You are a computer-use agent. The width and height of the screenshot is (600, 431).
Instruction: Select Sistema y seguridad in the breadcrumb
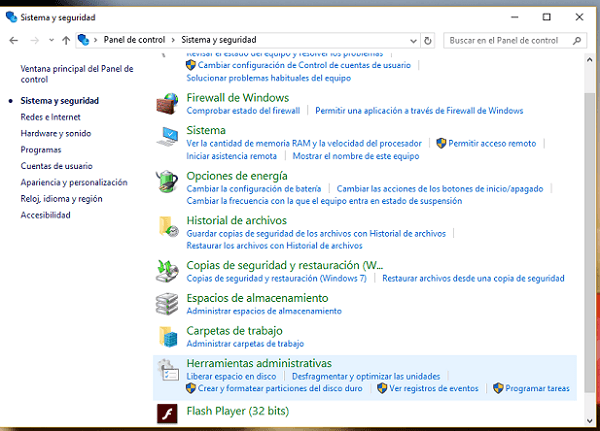click(219, 40)
